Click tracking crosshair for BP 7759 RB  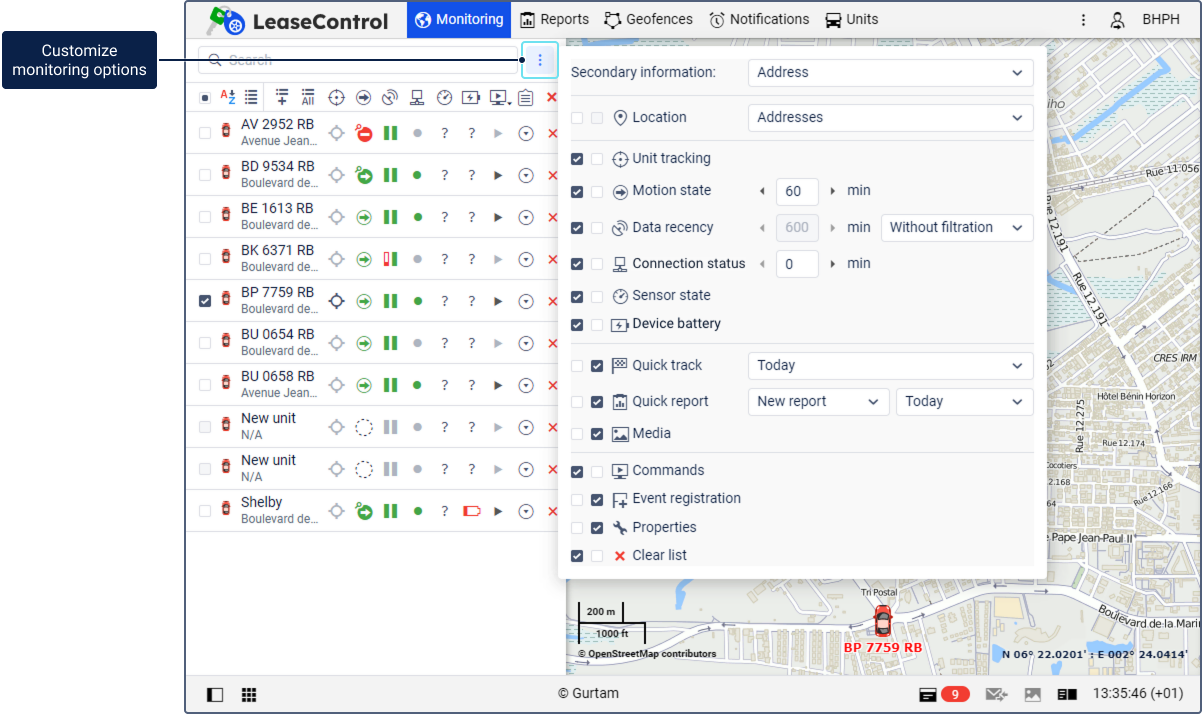[x=337, y=301]
